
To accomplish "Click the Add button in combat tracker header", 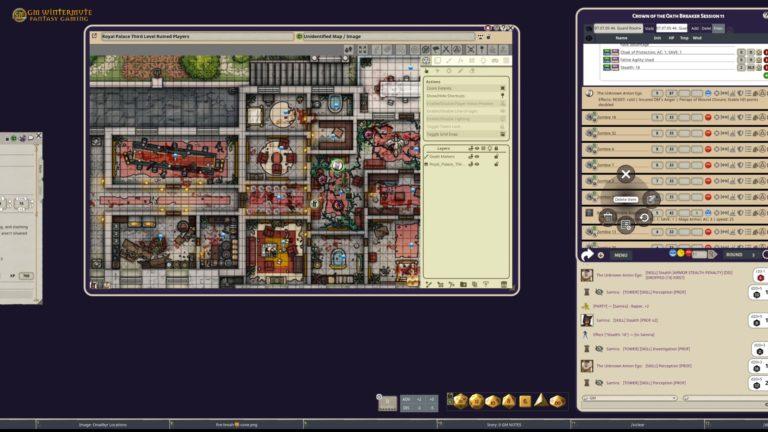I will tap(695, 28).
